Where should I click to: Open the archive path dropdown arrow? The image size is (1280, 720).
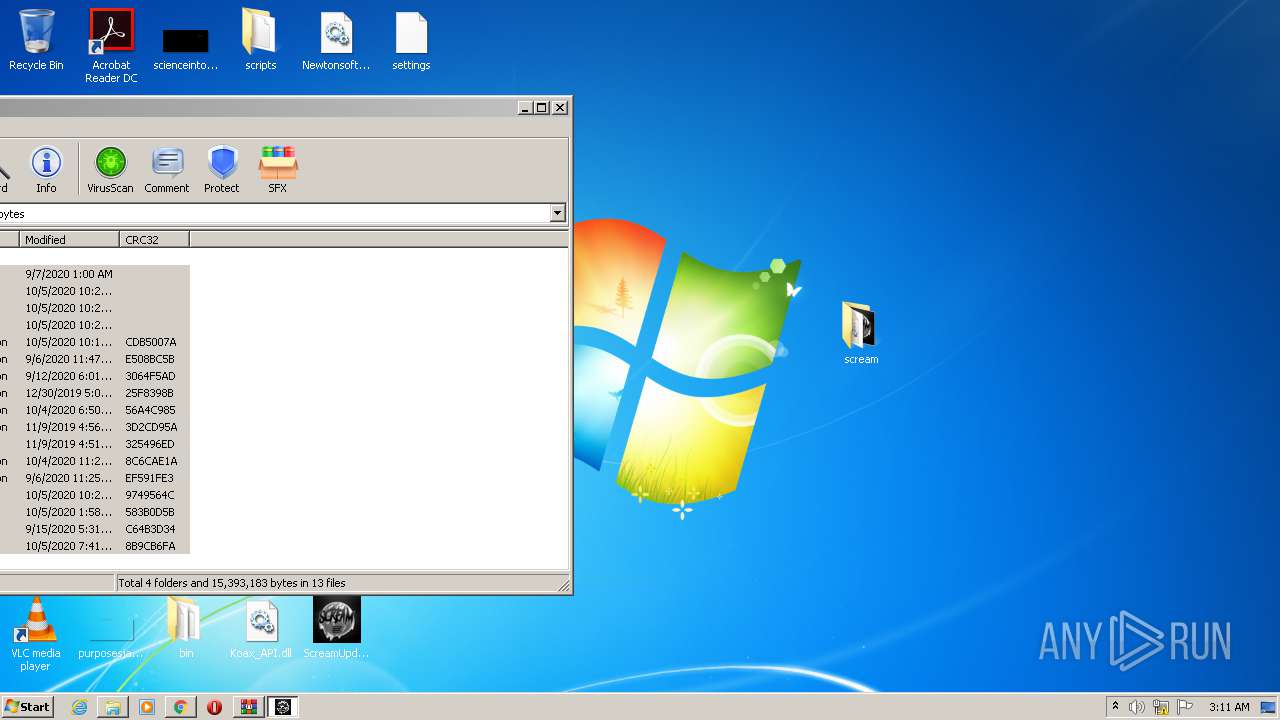pyautogui.click(x=557, y=213)
